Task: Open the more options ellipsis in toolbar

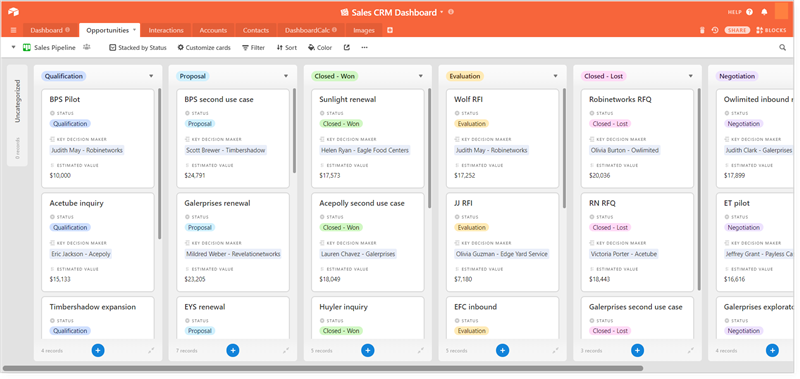Action: click(x=364, y=47)
